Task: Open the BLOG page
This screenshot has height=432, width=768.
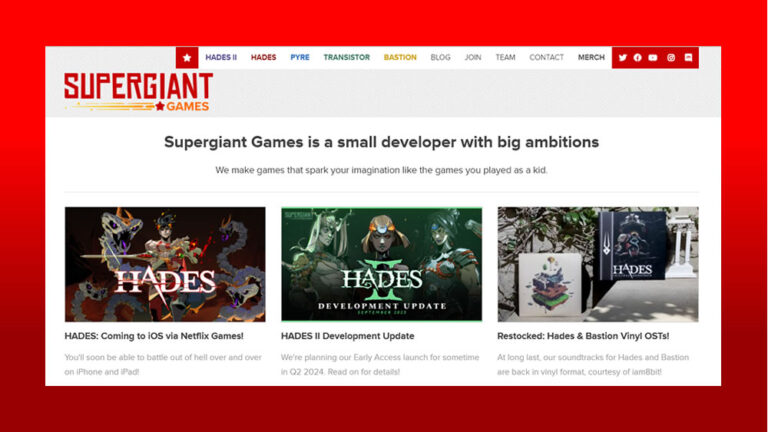Action: [440, 57]
